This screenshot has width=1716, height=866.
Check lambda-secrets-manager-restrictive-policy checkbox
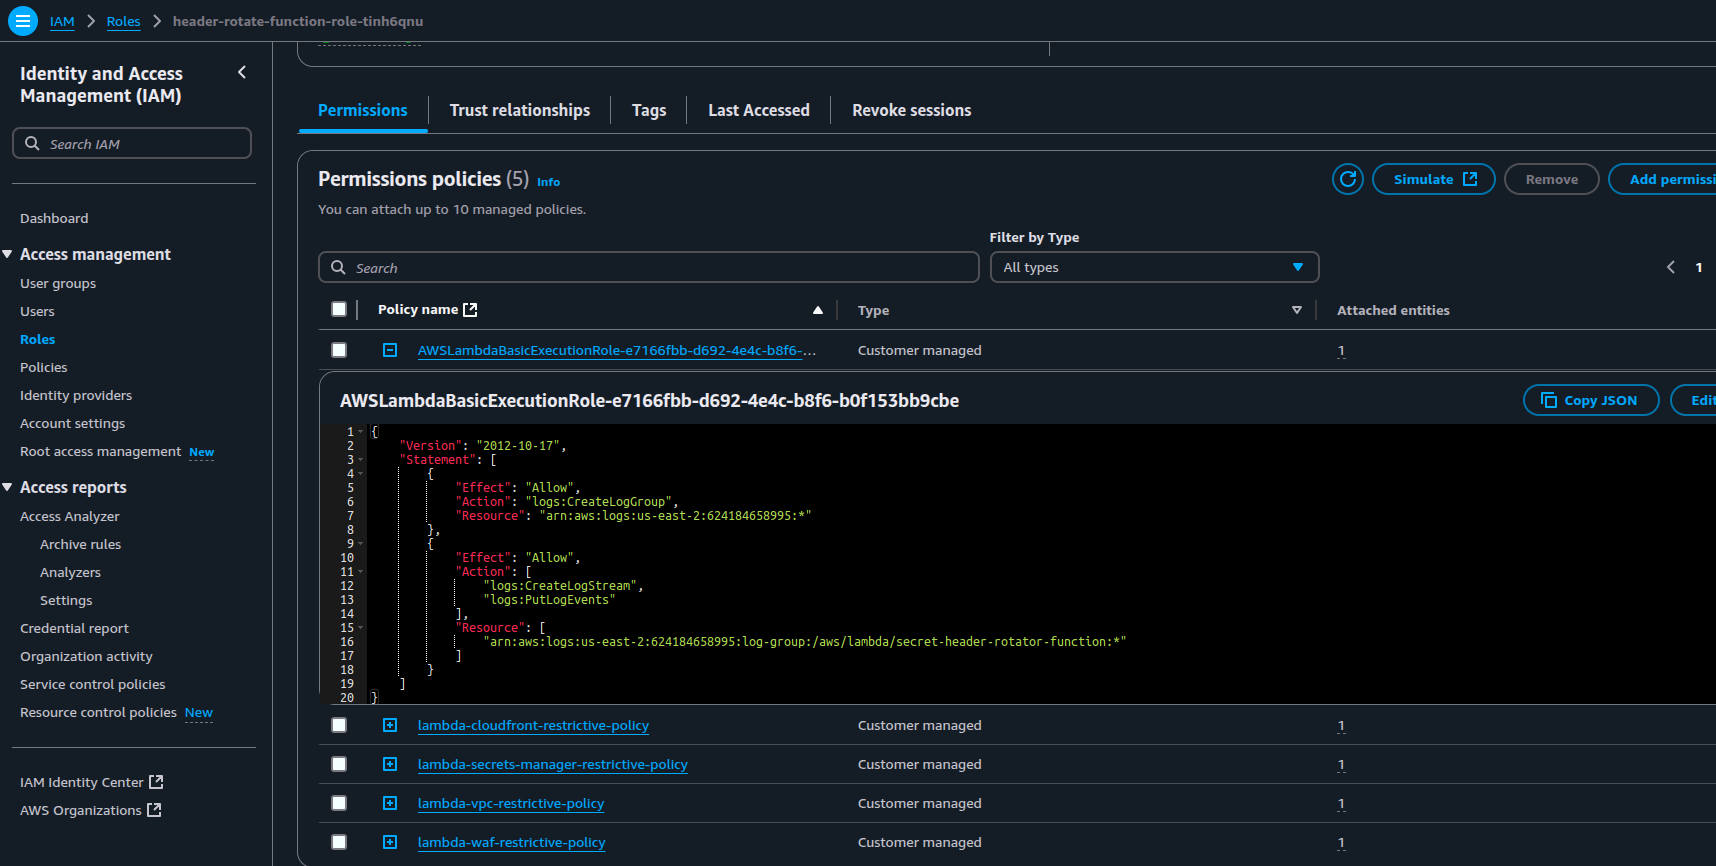tap(339, 764)
